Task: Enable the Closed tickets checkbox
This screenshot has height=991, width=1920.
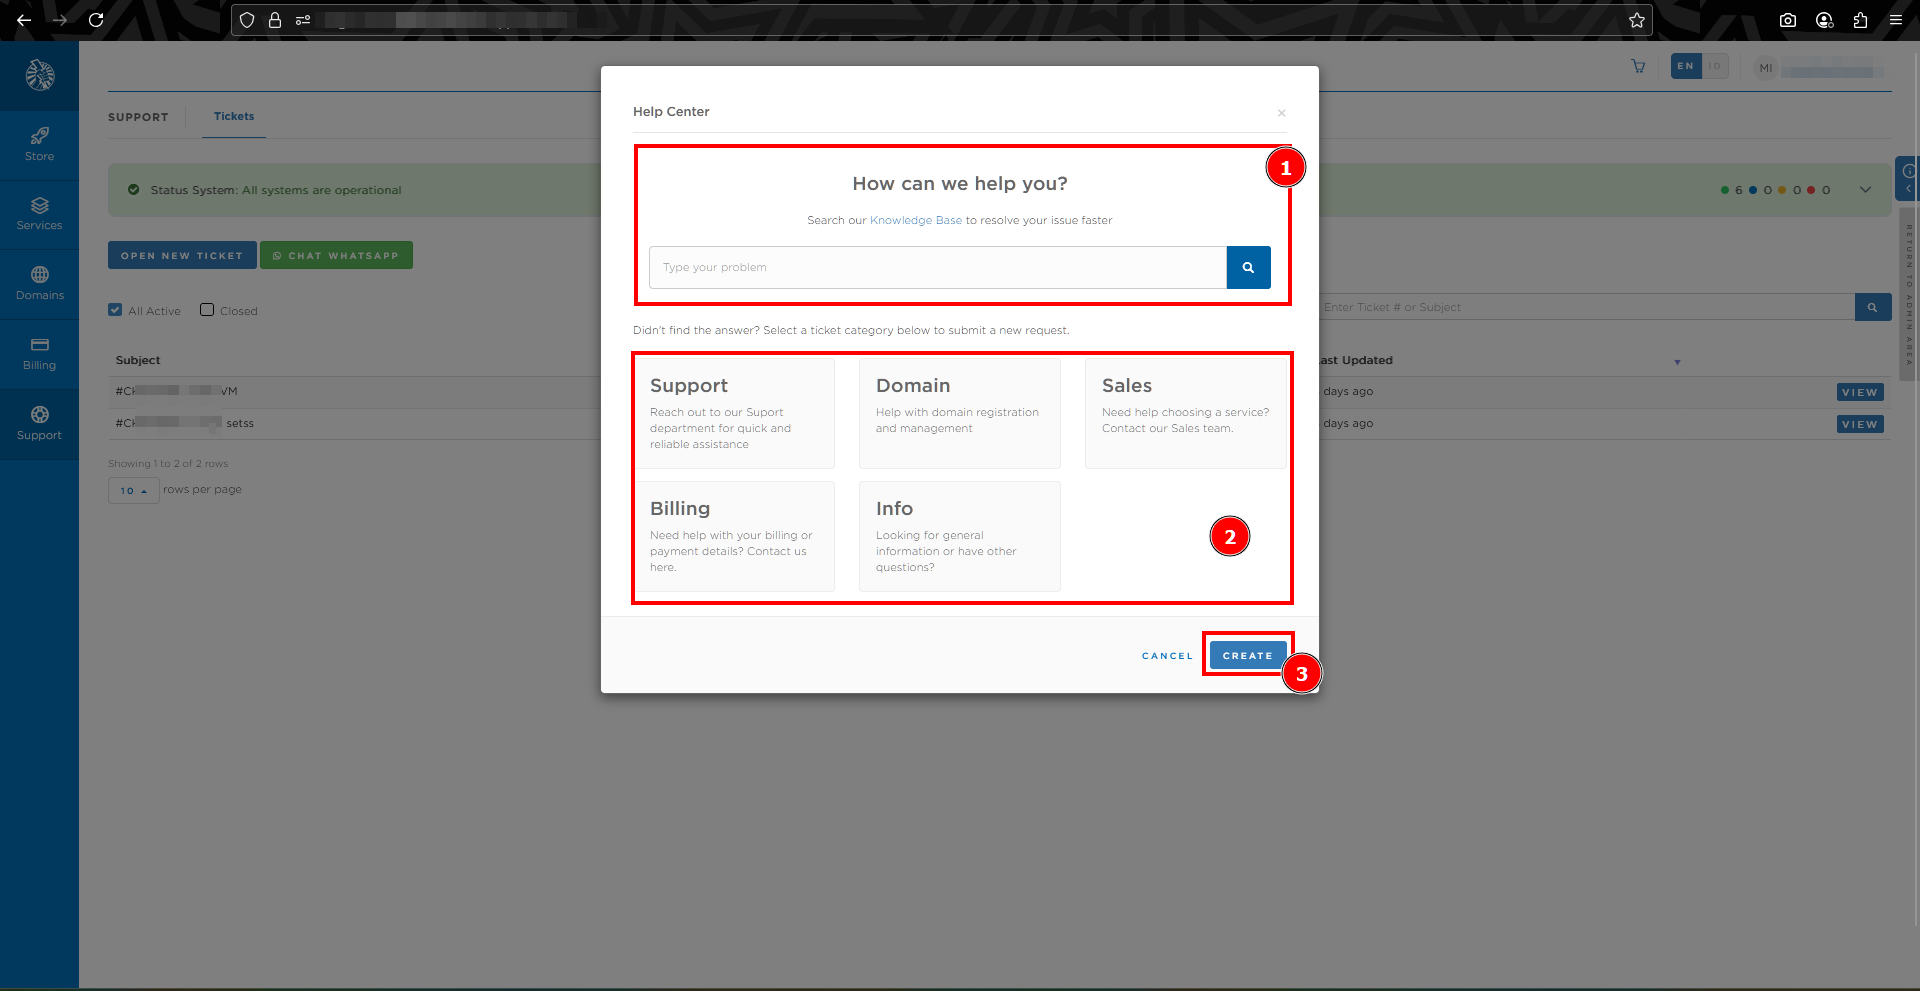Action: [x=207, y=310]
